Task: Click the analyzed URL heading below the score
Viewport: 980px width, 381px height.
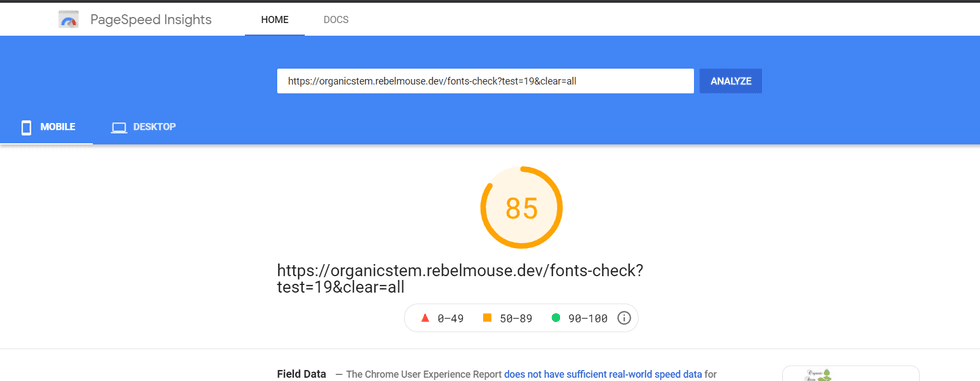Action: click(x=460, y=279)
